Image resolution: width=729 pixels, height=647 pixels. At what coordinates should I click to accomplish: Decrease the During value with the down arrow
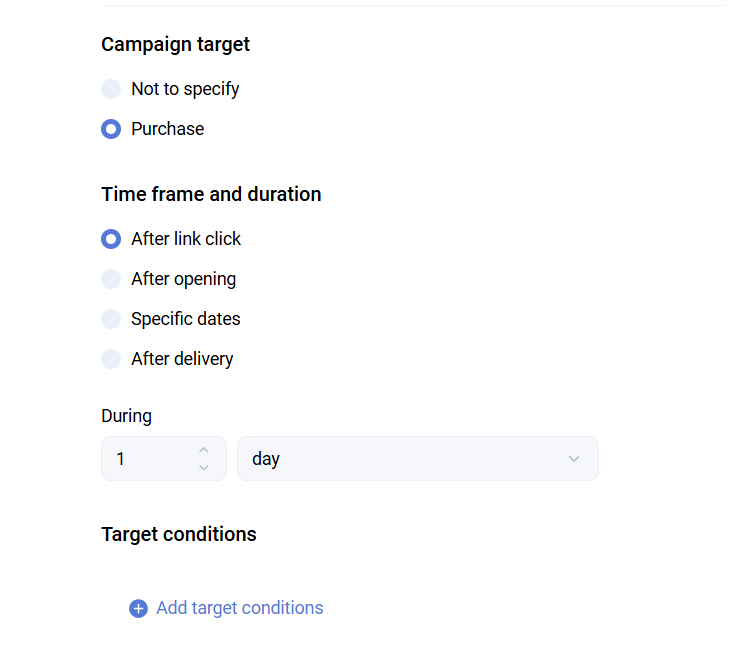coord(204,468)
